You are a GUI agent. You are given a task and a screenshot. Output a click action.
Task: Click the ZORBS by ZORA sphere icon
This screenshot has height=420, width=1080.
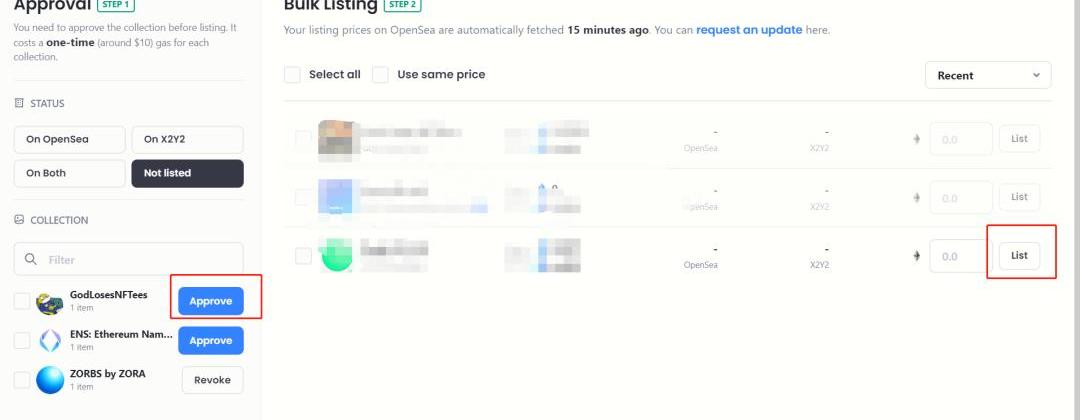coord(50,380)
